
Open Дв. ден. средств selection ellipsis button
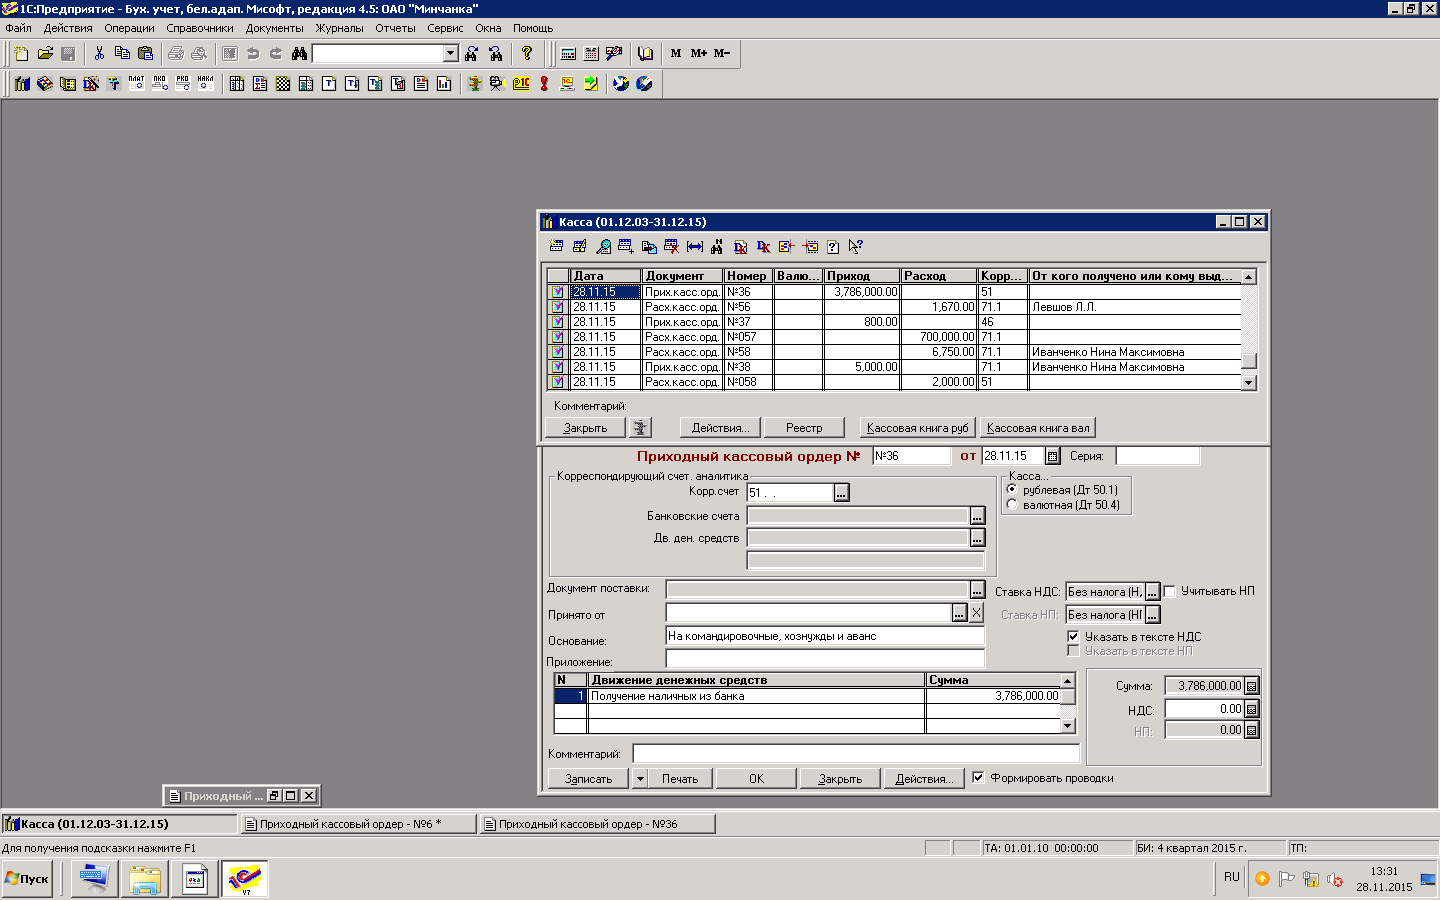(x=977, y=537)
